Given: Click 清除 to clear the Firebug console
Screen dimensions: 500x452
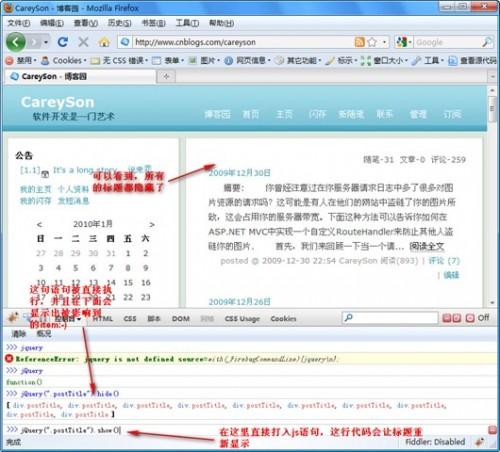Looking at the screenshot, I should pos(19,334).
